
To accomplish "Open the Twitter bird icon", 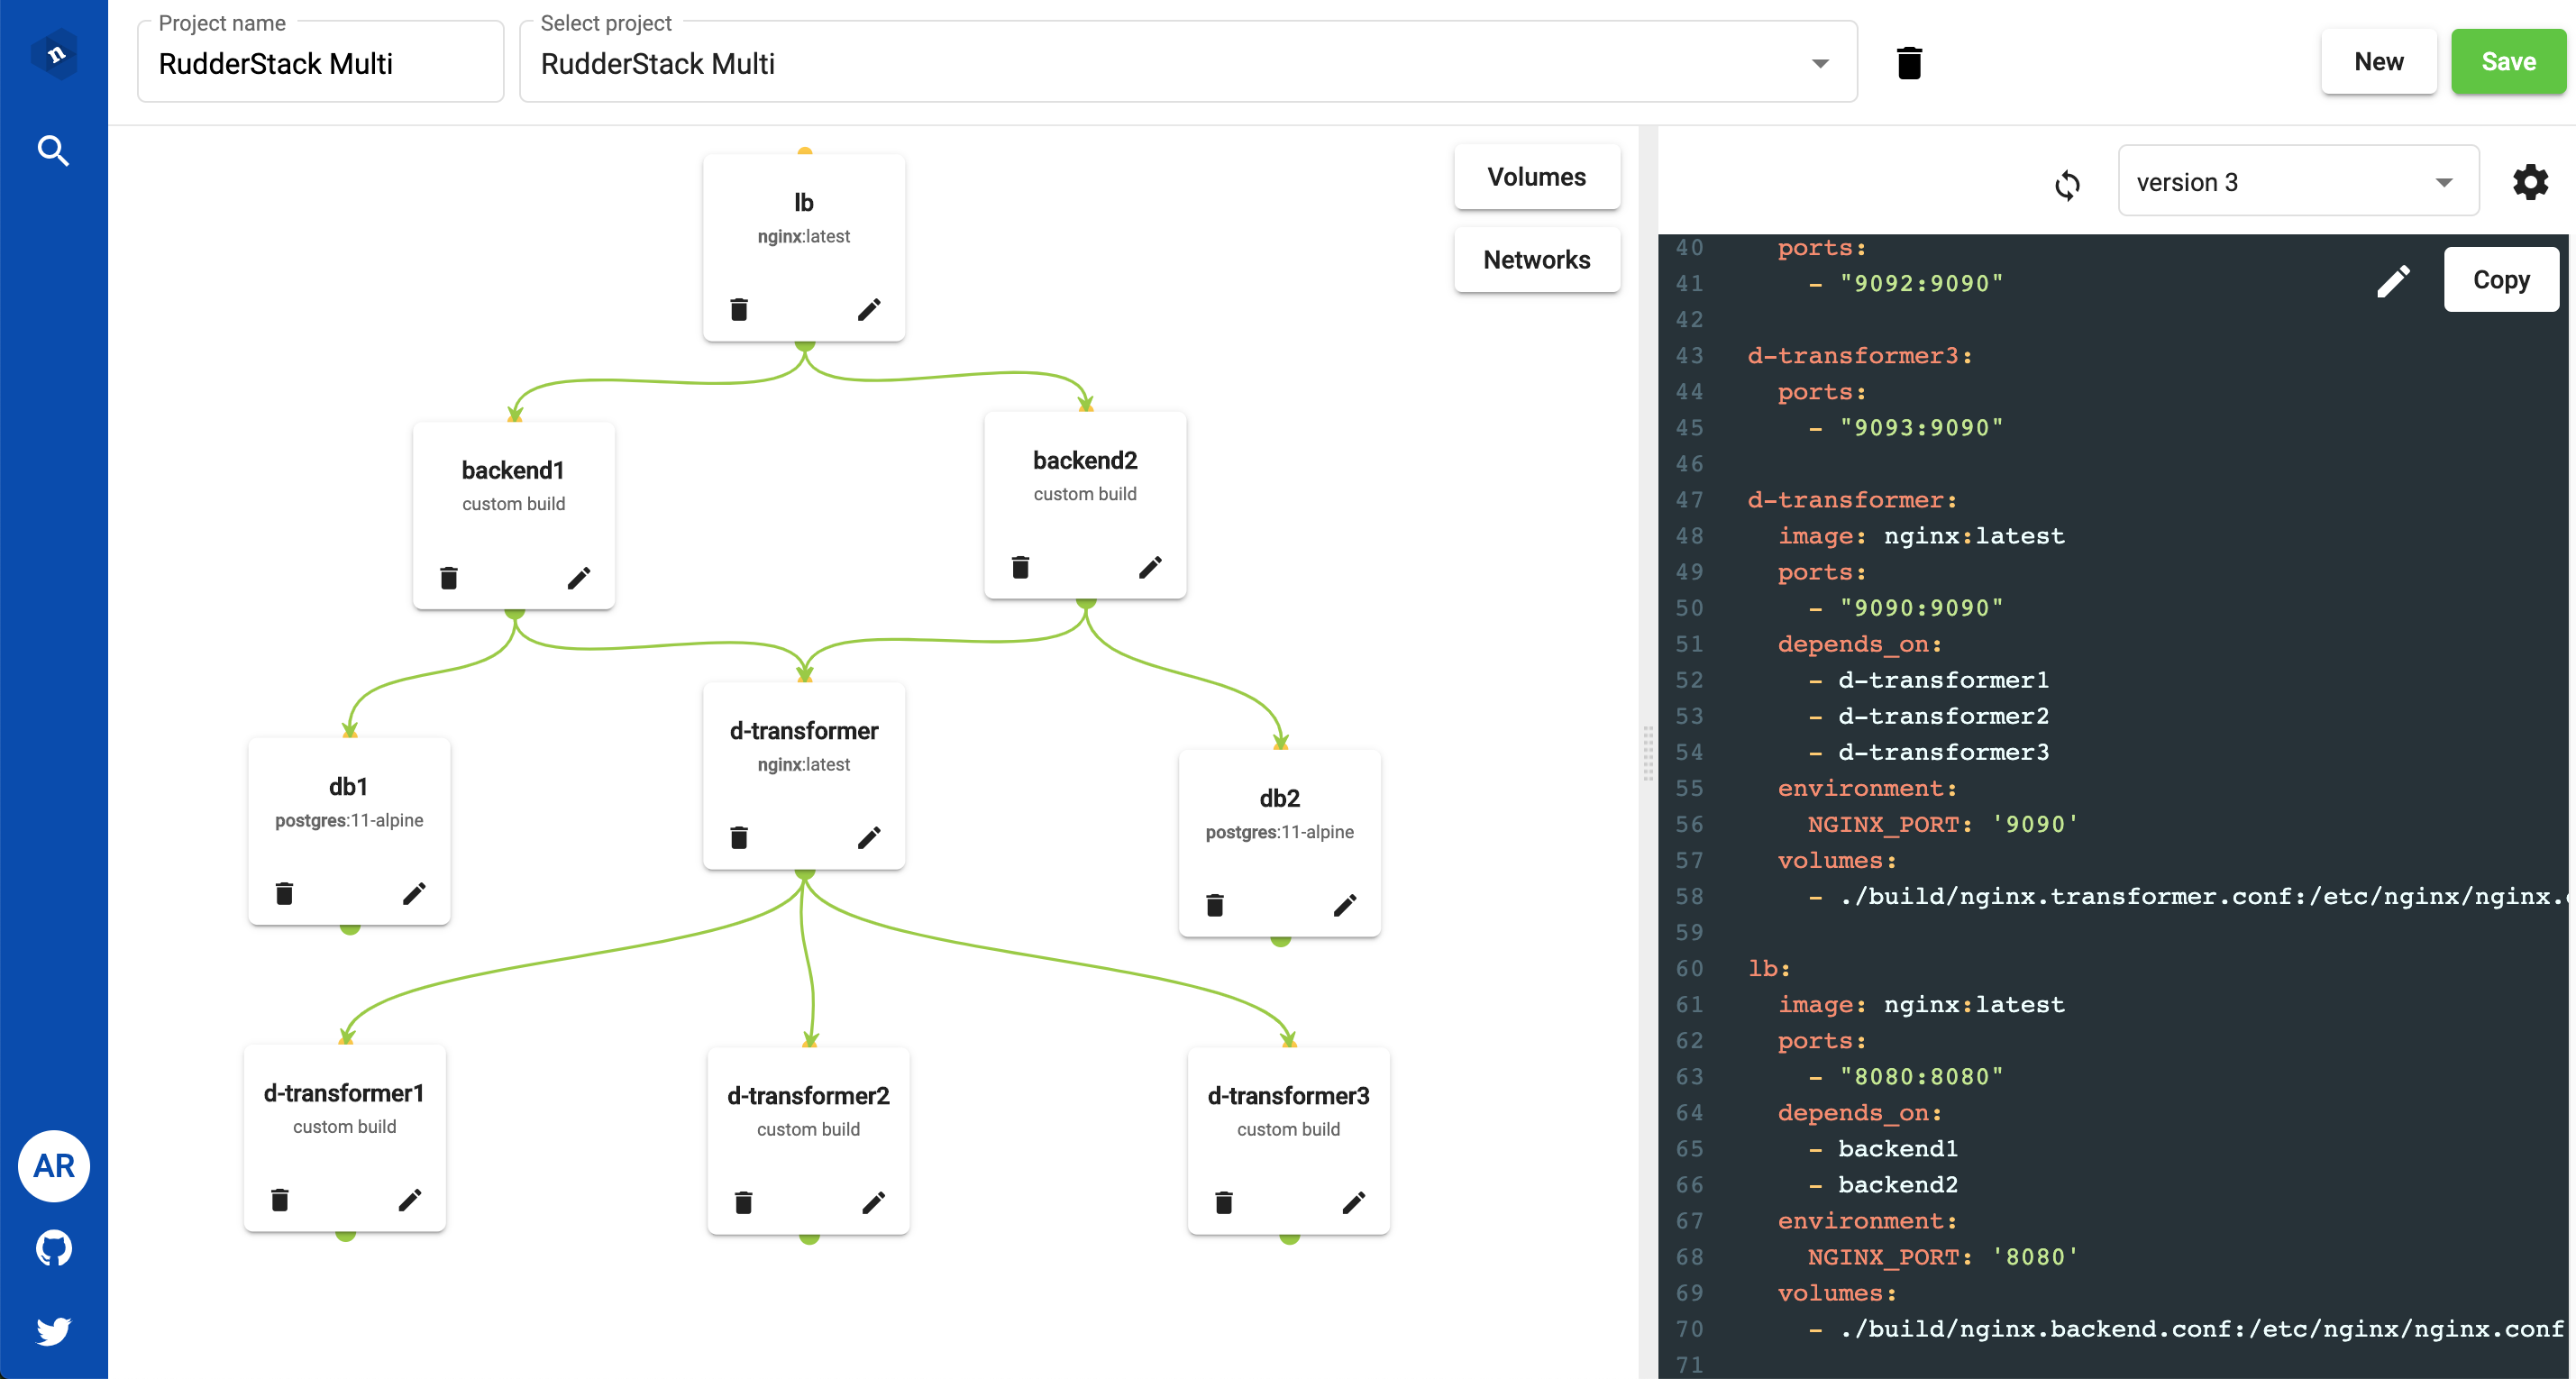I will [x=53, y=1331].
